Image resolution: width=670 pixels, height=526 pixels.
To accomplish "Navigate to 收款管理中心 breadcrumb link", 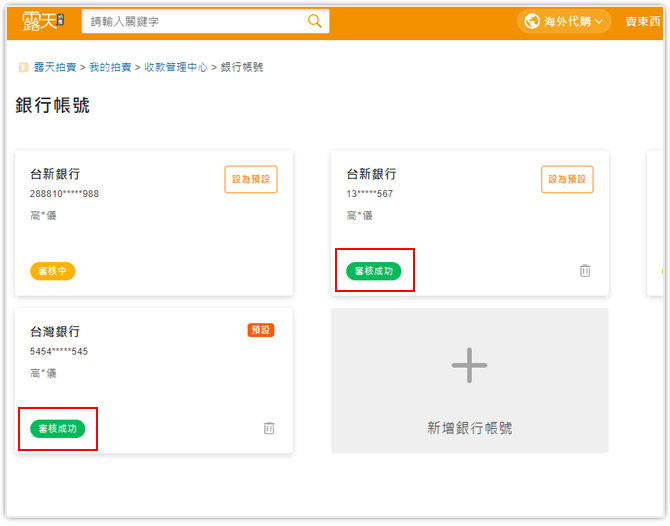I will tap(175, 68).
